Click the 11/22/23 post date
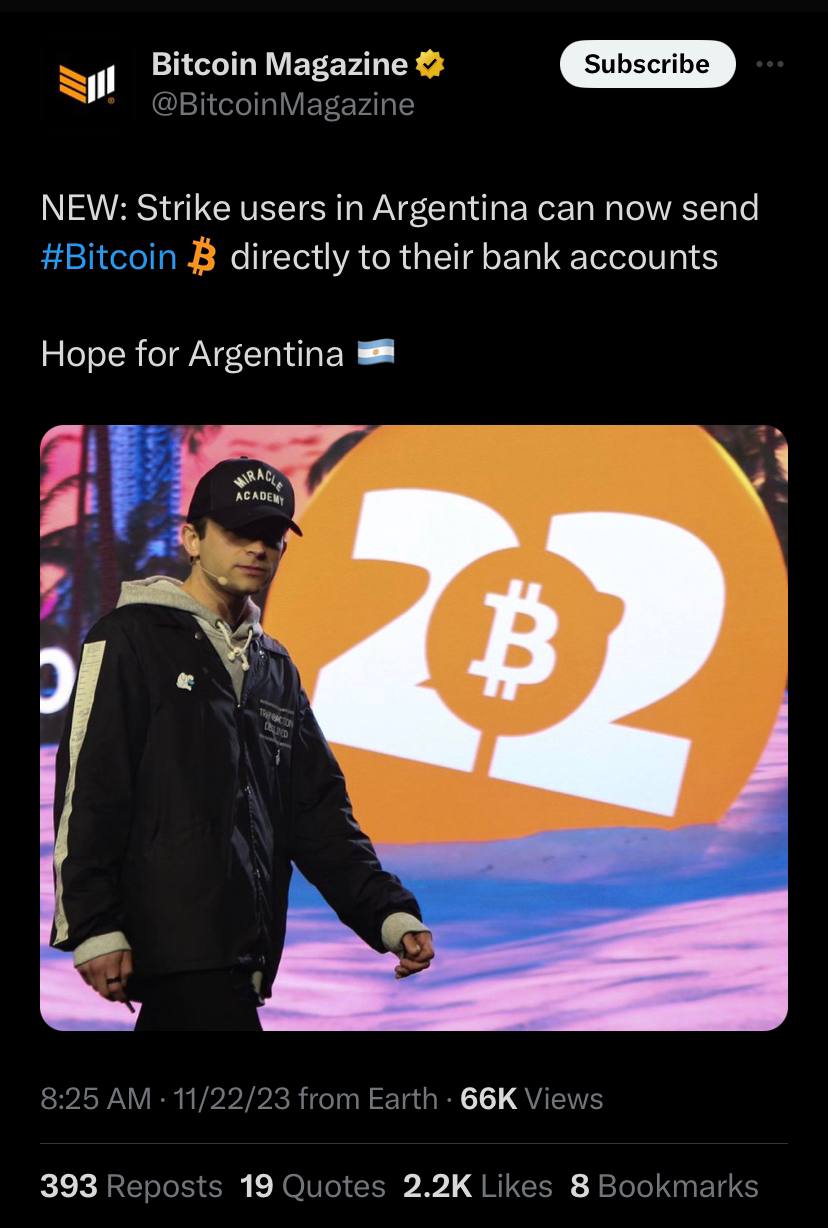This screenshot has height=1228, width=828. pyautogui.click(x=232, y=1099)
